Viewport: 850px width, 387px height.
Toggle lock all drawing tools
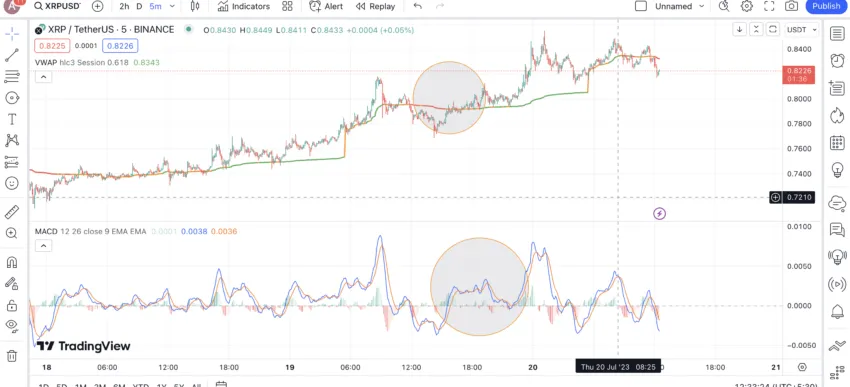click(12, 306)
